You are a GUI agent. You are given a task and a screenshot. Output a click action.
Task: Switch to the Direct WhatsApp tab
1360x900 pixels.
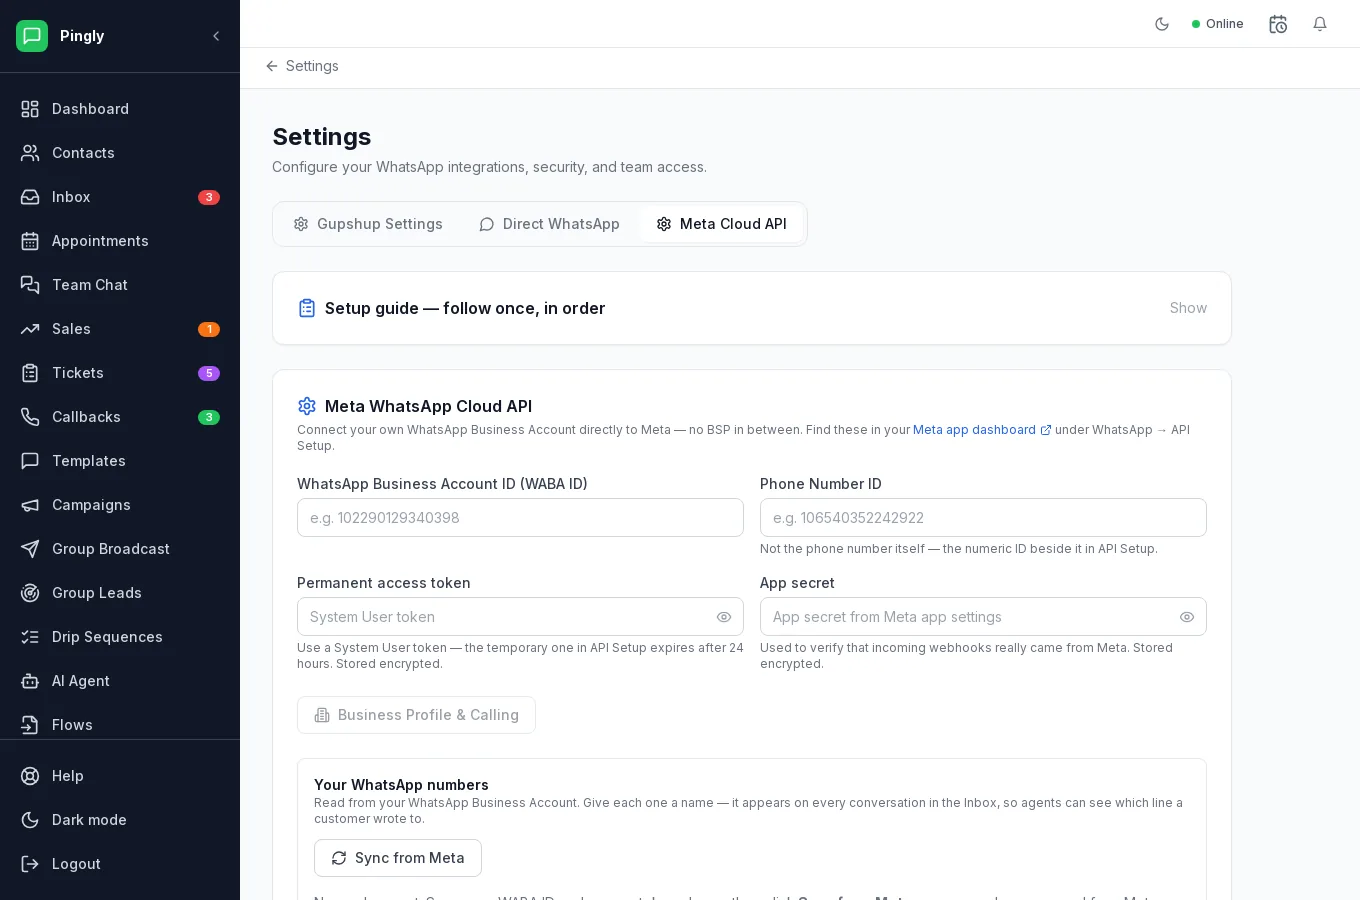[549, 224]
